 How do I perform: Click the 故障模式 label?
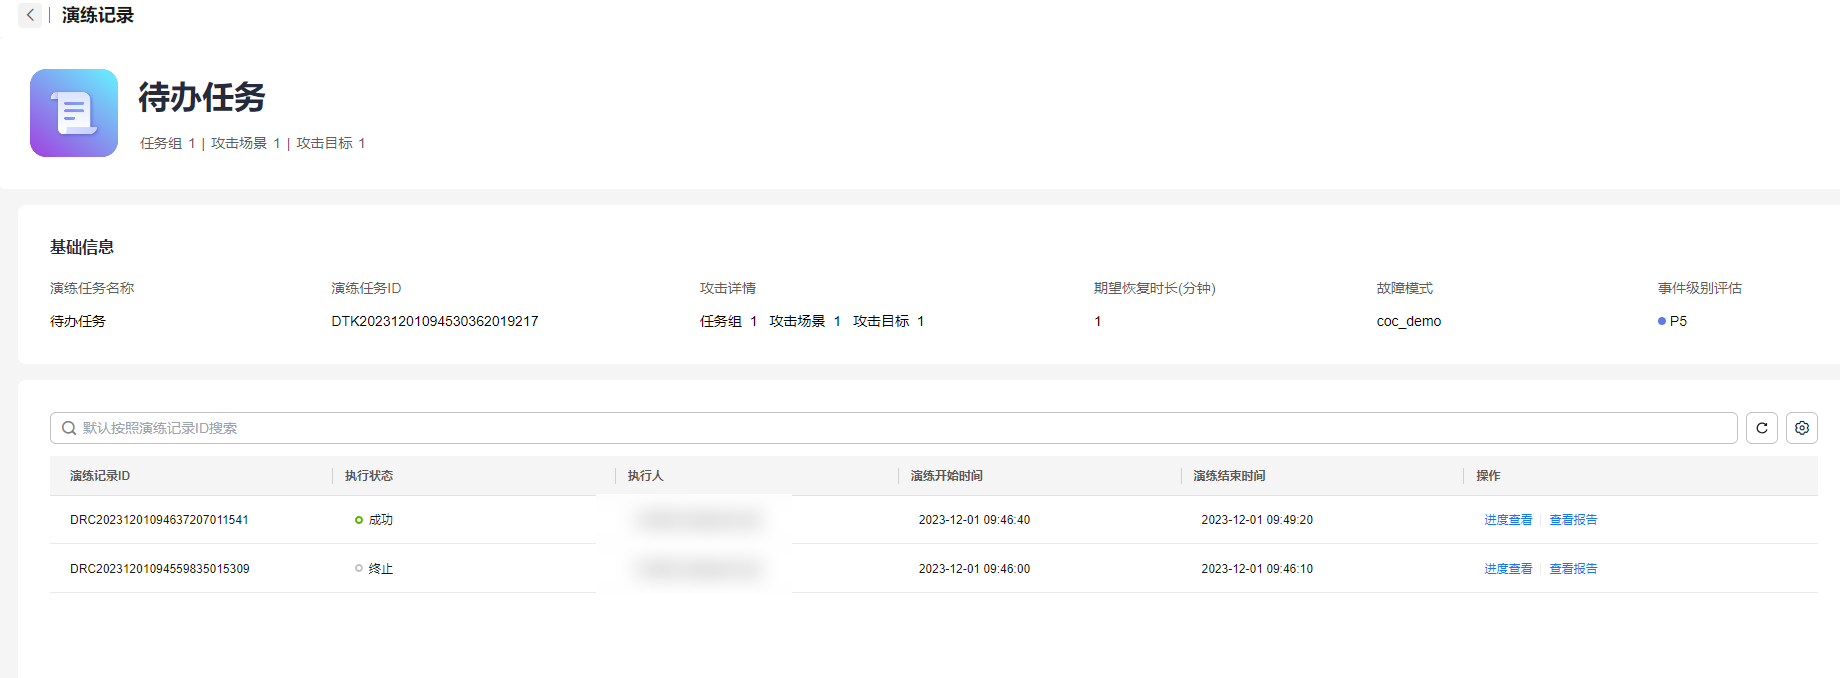1405,288
